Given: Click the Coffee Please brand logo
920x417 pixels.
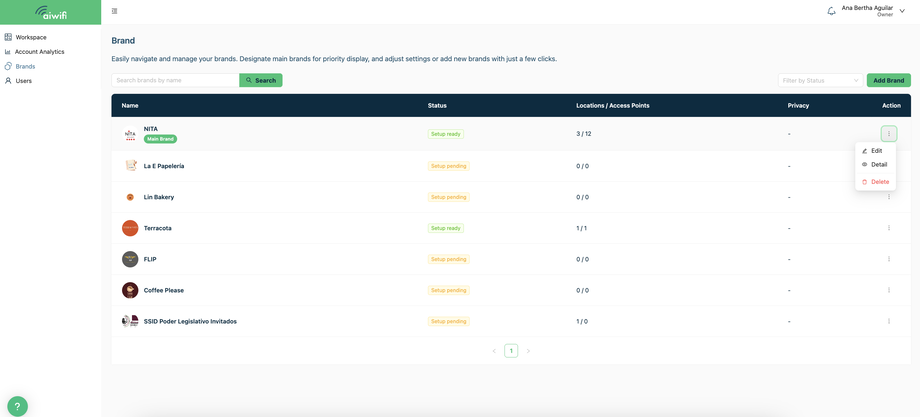Looking at the screenshot, I should click(x=130, y=290).
